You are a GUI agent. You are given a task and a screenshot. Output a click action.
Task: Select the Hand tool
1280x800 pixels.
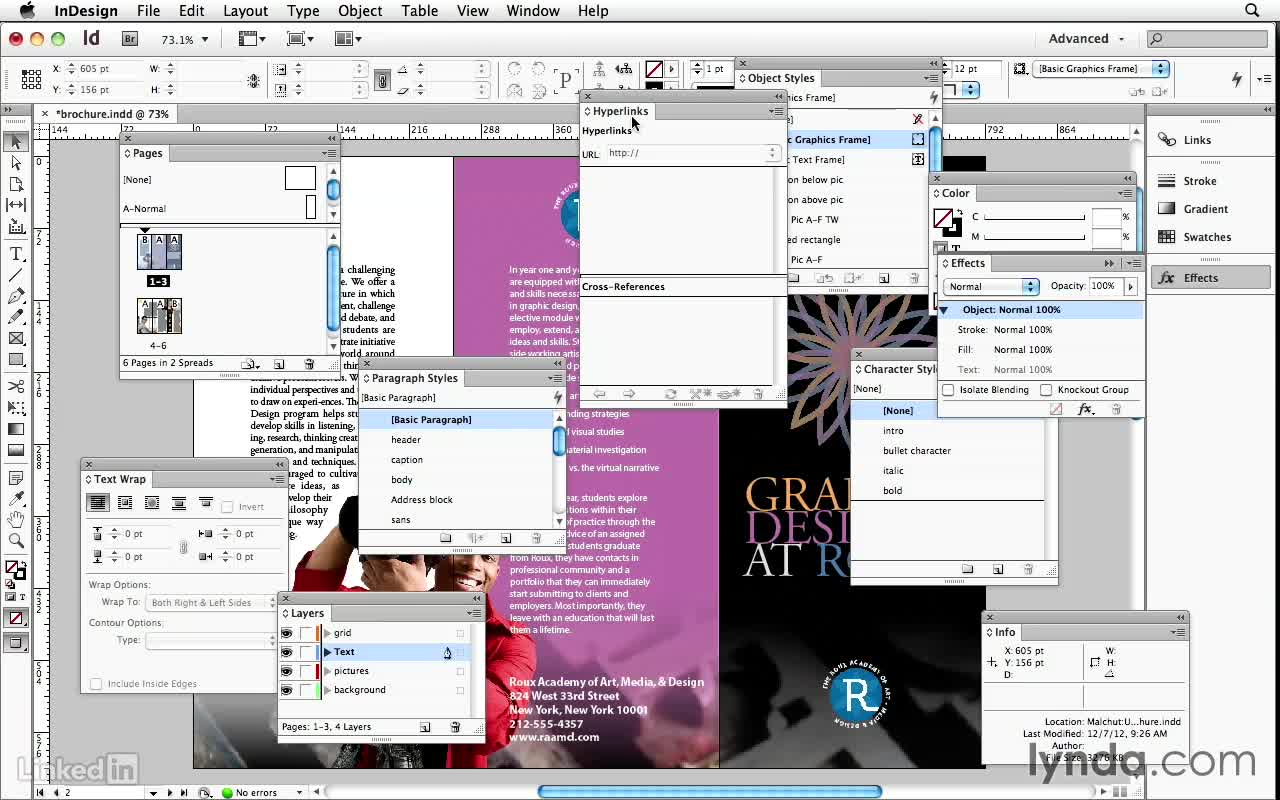click(16, 520)
